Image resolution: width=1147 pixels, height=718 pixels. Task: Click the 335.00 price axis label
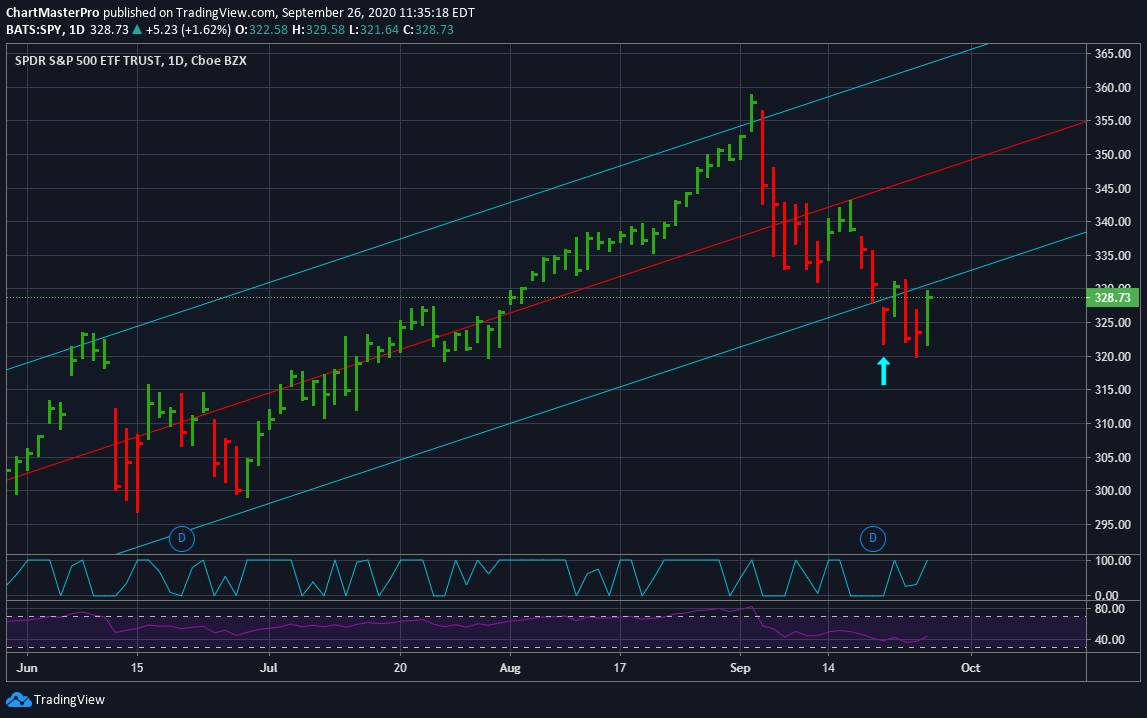point(1113,256)
